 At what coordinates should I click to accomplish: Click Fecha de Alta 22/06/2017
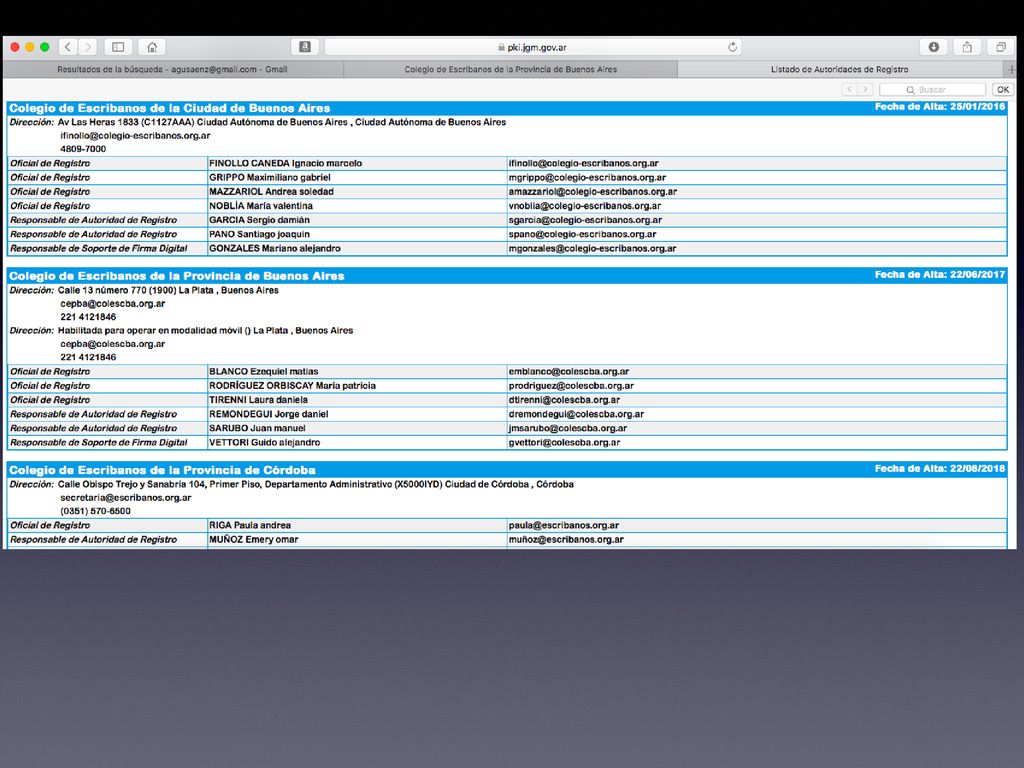tap(940, 275)
